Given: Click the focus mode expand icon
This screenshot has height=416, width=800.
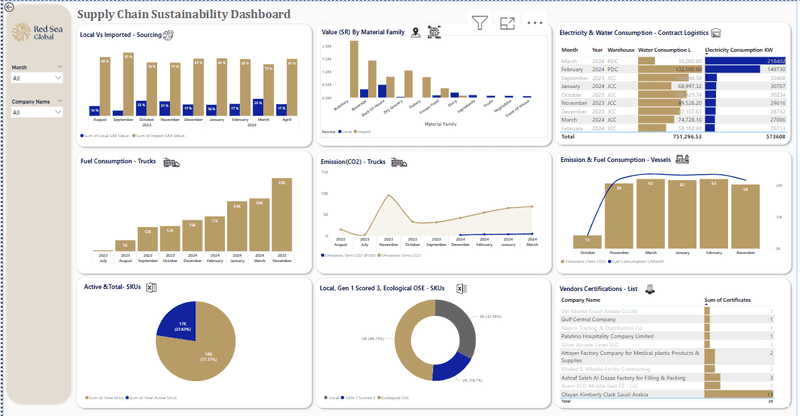Looking at the screenshot, I should click(507, 23).
